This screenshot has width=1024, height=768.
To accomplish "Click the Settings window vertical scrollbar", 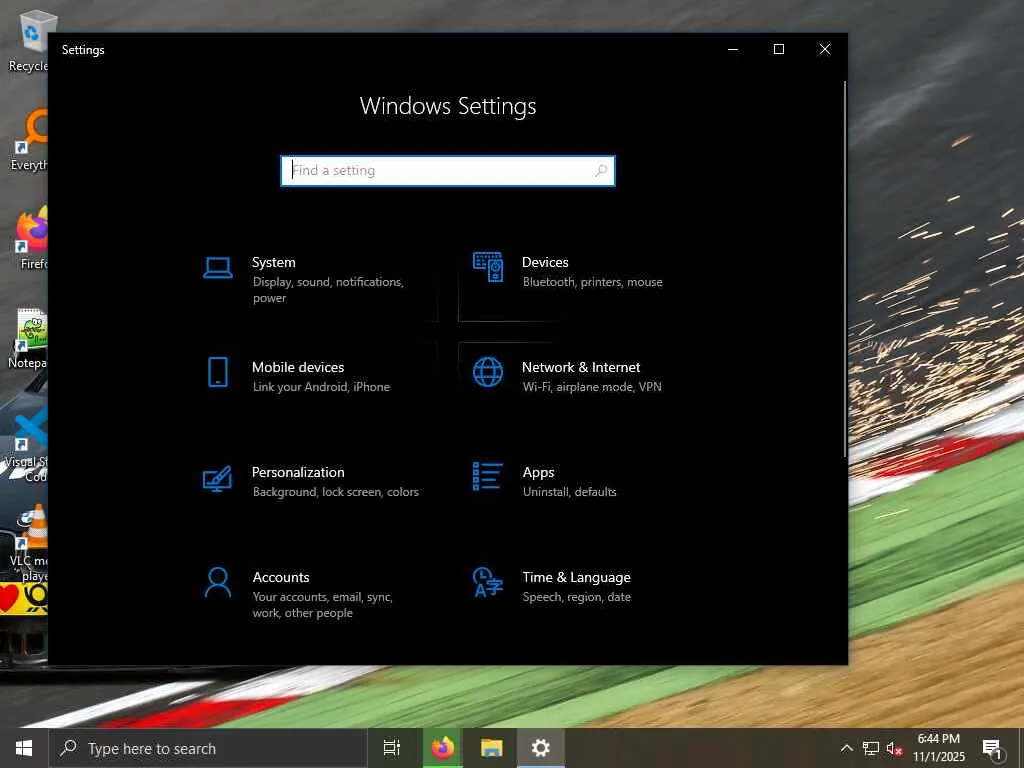I will click(844, 269).
